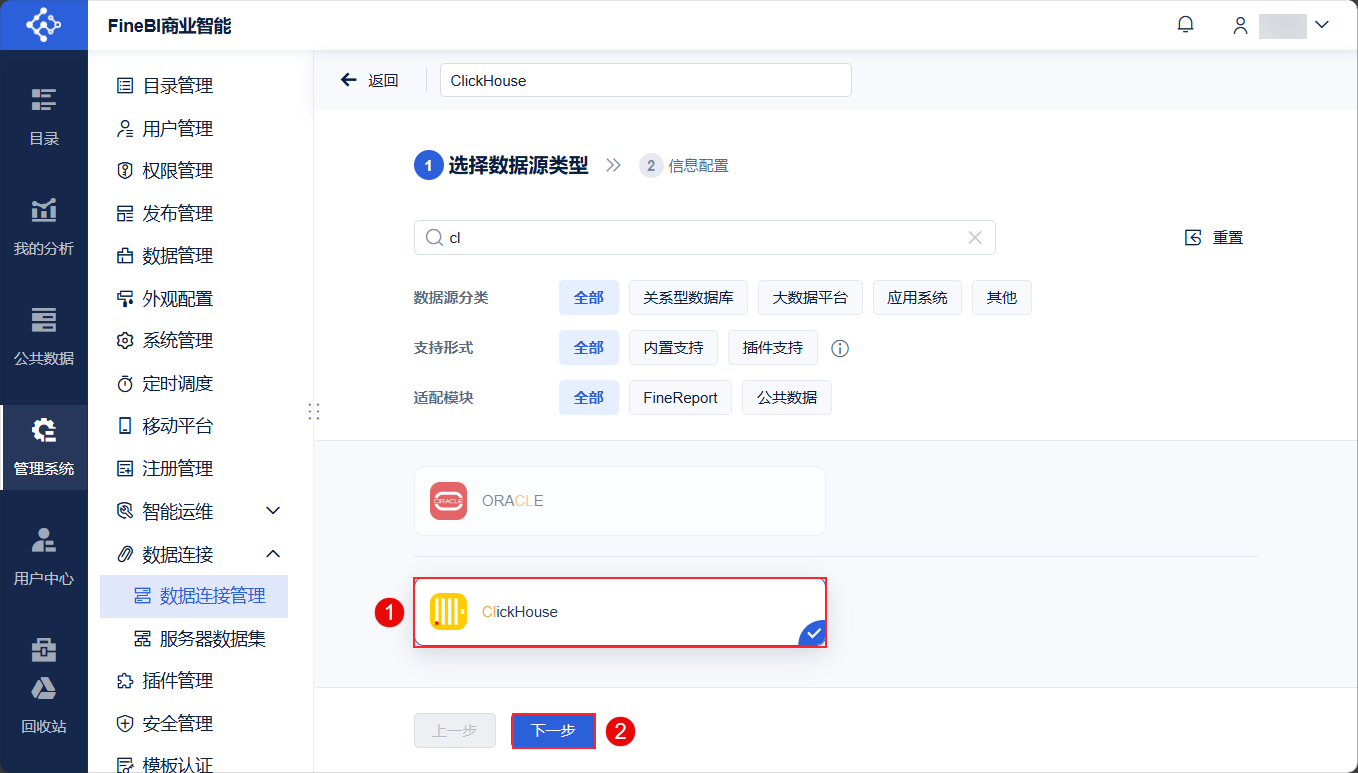This screenshot has width=1358, height=773.
Task: Select 数据连接管理 submenu item
Action: 194,596
